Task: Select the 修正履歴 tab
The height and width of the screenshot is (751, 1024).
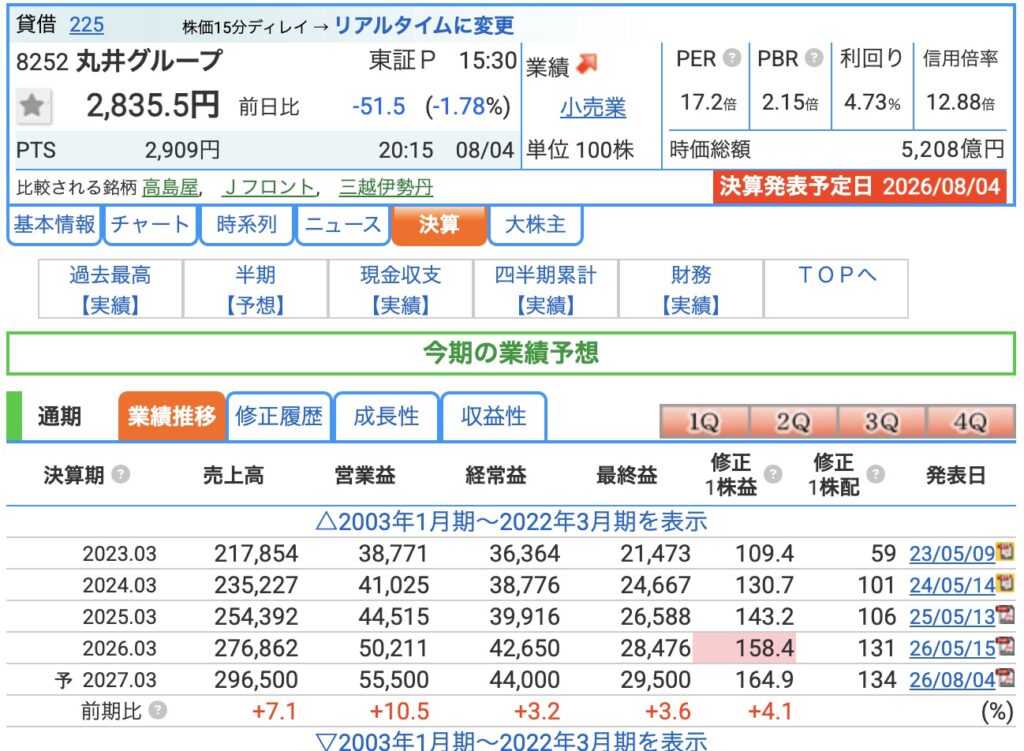Action: tap(279, 416)
